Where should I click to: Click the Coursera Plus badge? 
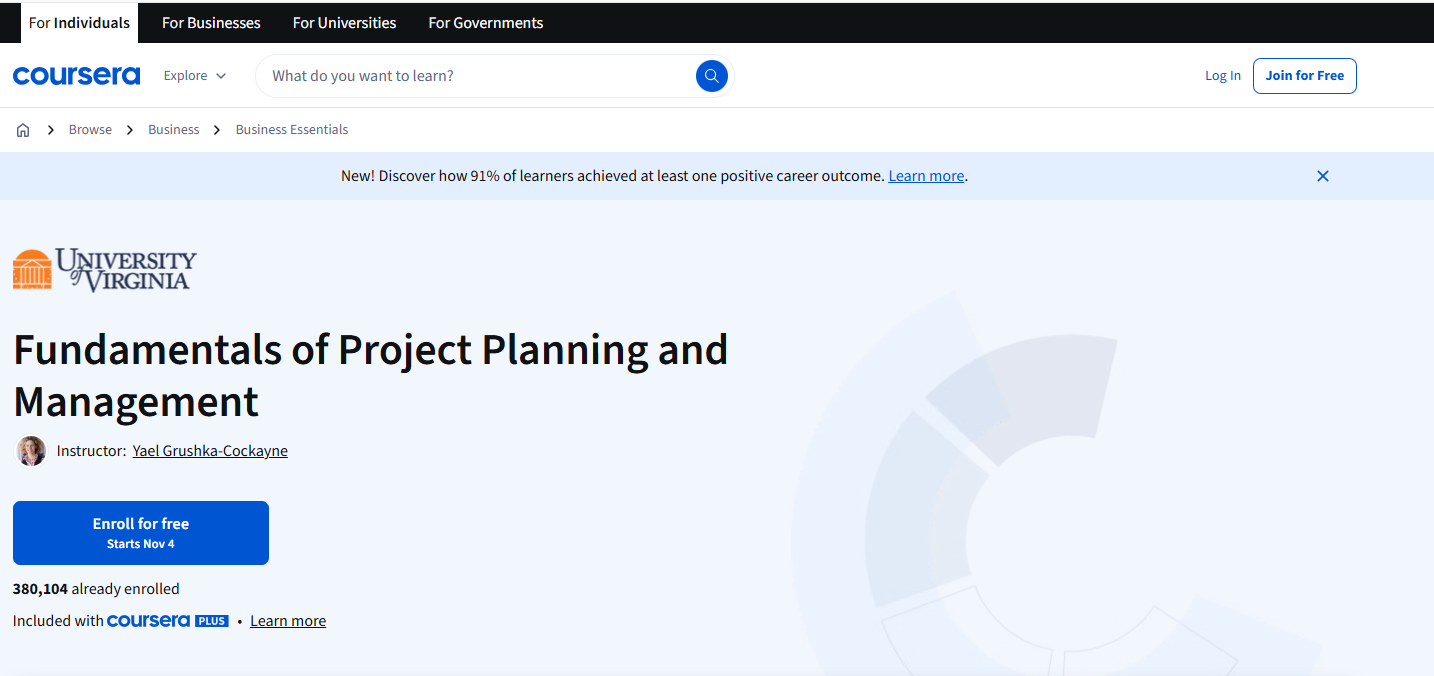coord(167,620)
